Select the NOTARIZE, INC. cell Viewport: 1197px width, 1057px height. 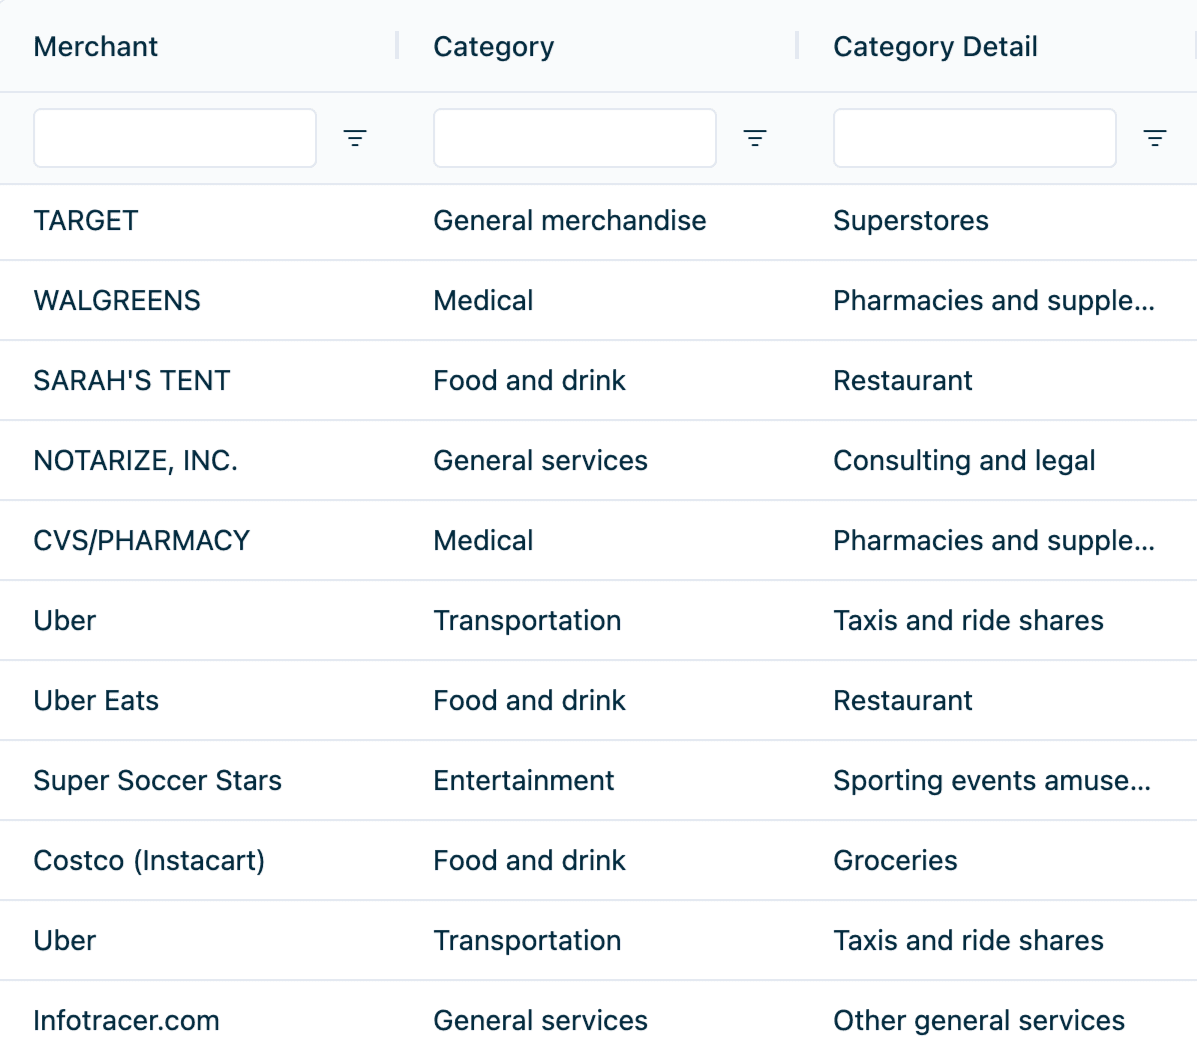tap(136, 461)
